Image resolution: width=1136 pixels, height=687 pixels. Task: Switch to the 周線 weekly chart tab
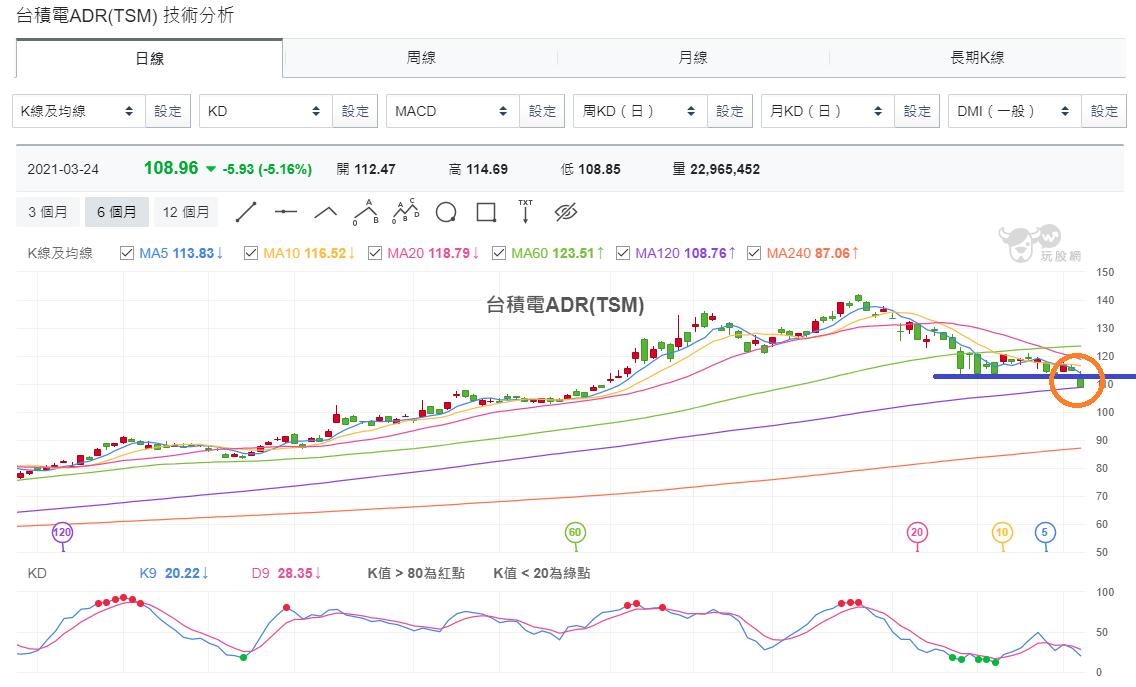tap(421, 58)
